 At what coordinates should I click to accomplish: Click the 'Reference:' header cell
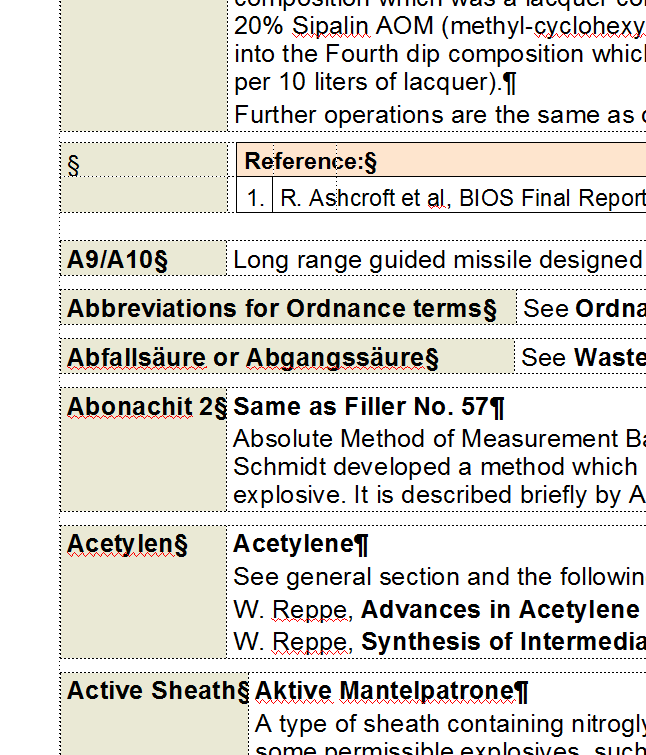441,160
